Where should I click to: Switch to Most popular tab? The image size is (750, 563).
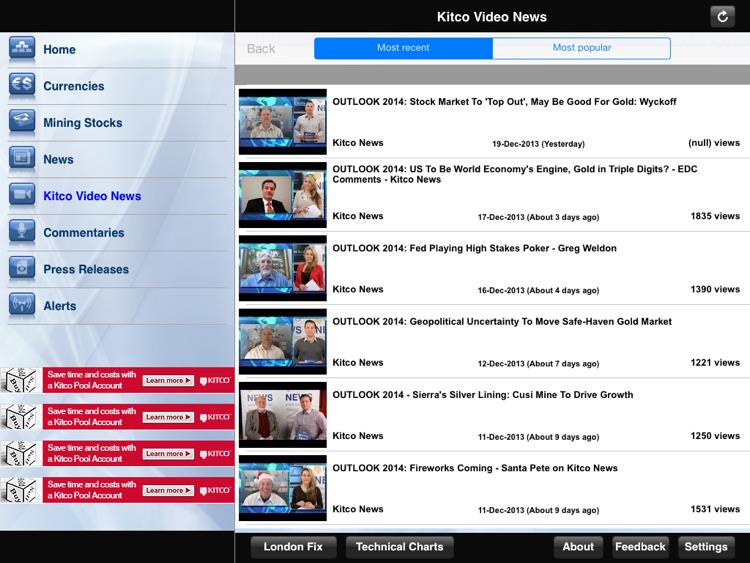click(582, 48)
